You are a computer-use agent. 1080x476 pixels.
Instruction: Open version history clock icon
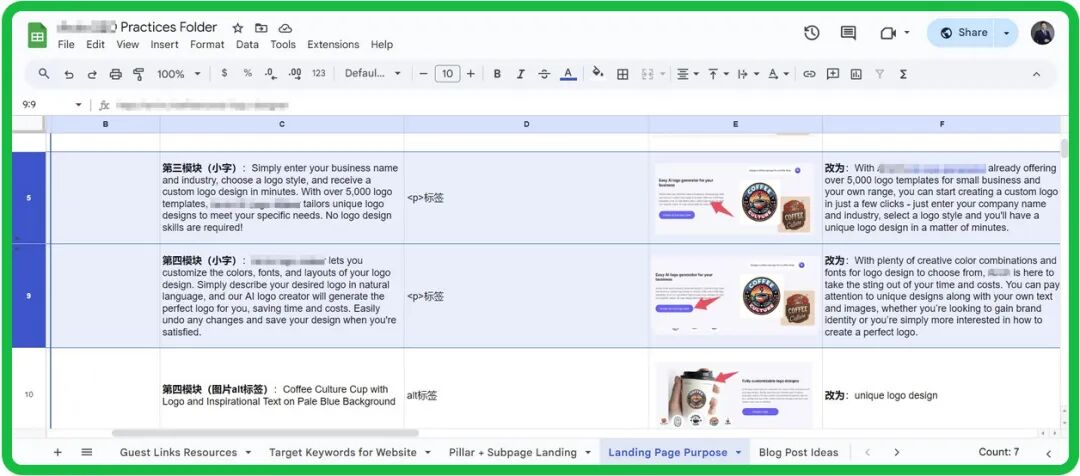[x=812, y=33]
